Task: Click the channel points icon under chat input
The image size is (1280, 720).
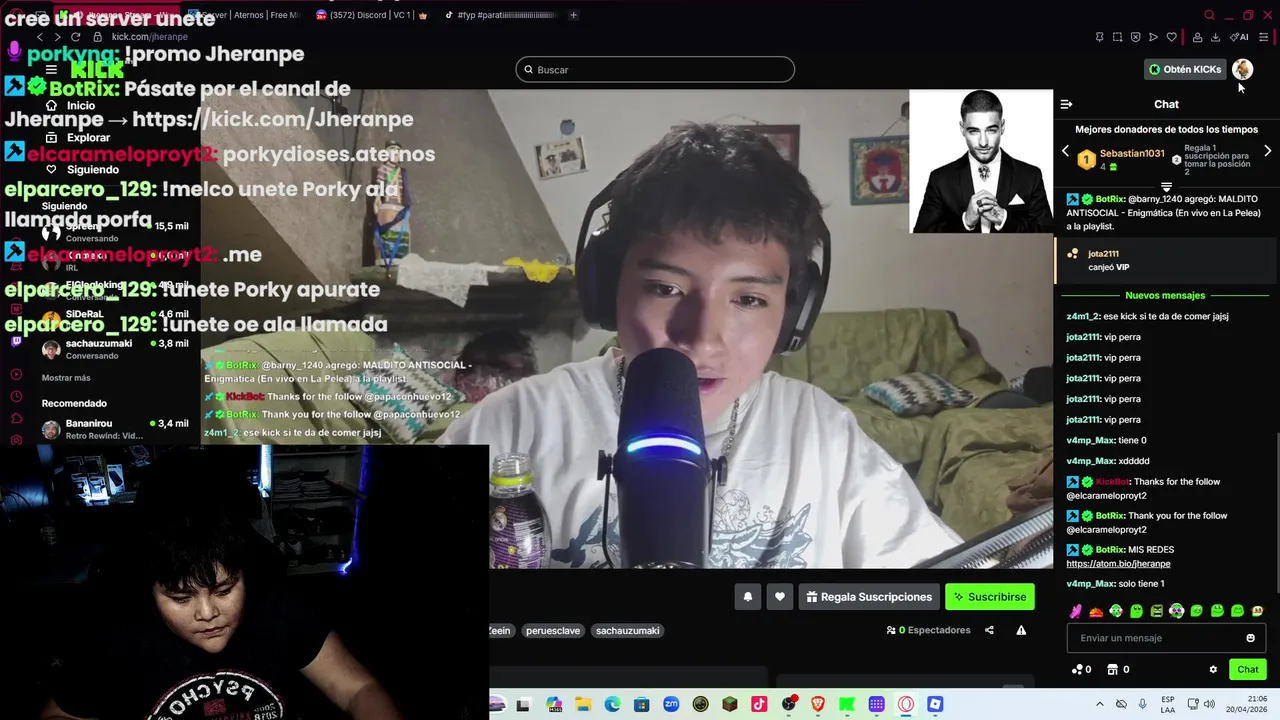Action: pyautogui.click(x=1077, y=669)
